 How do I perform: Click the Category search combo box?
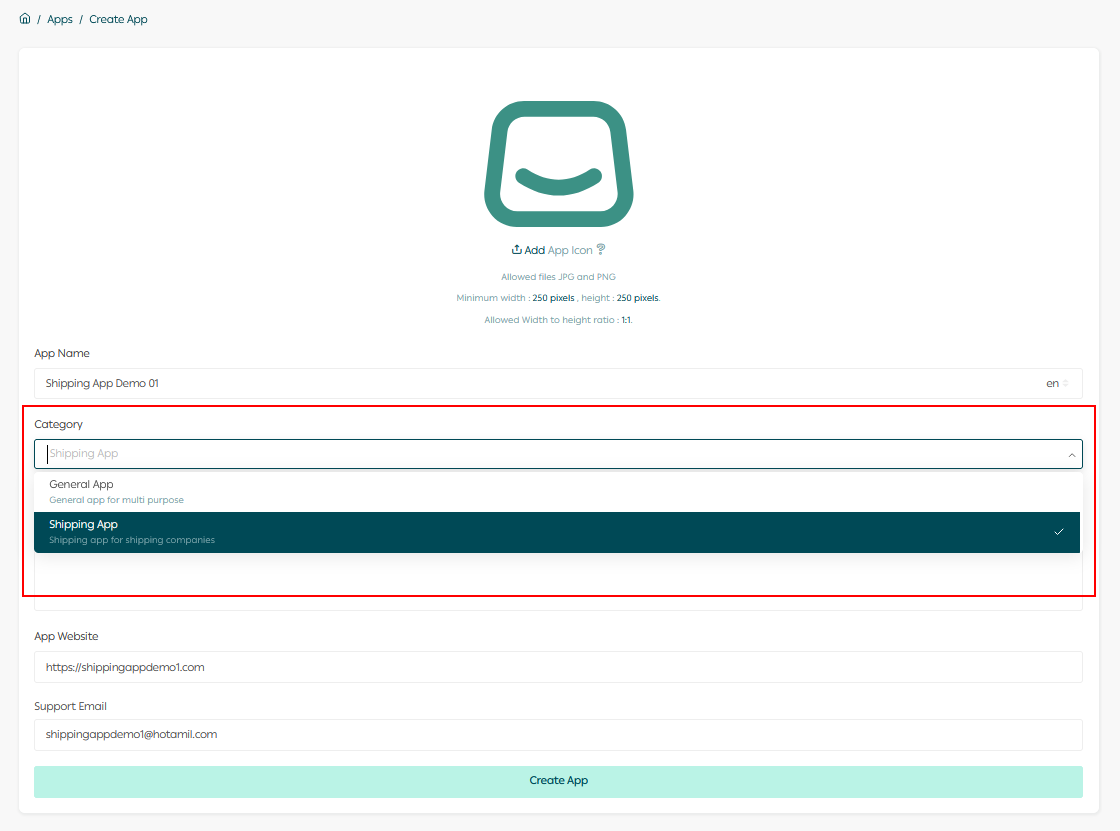click(x=559, y=454)
